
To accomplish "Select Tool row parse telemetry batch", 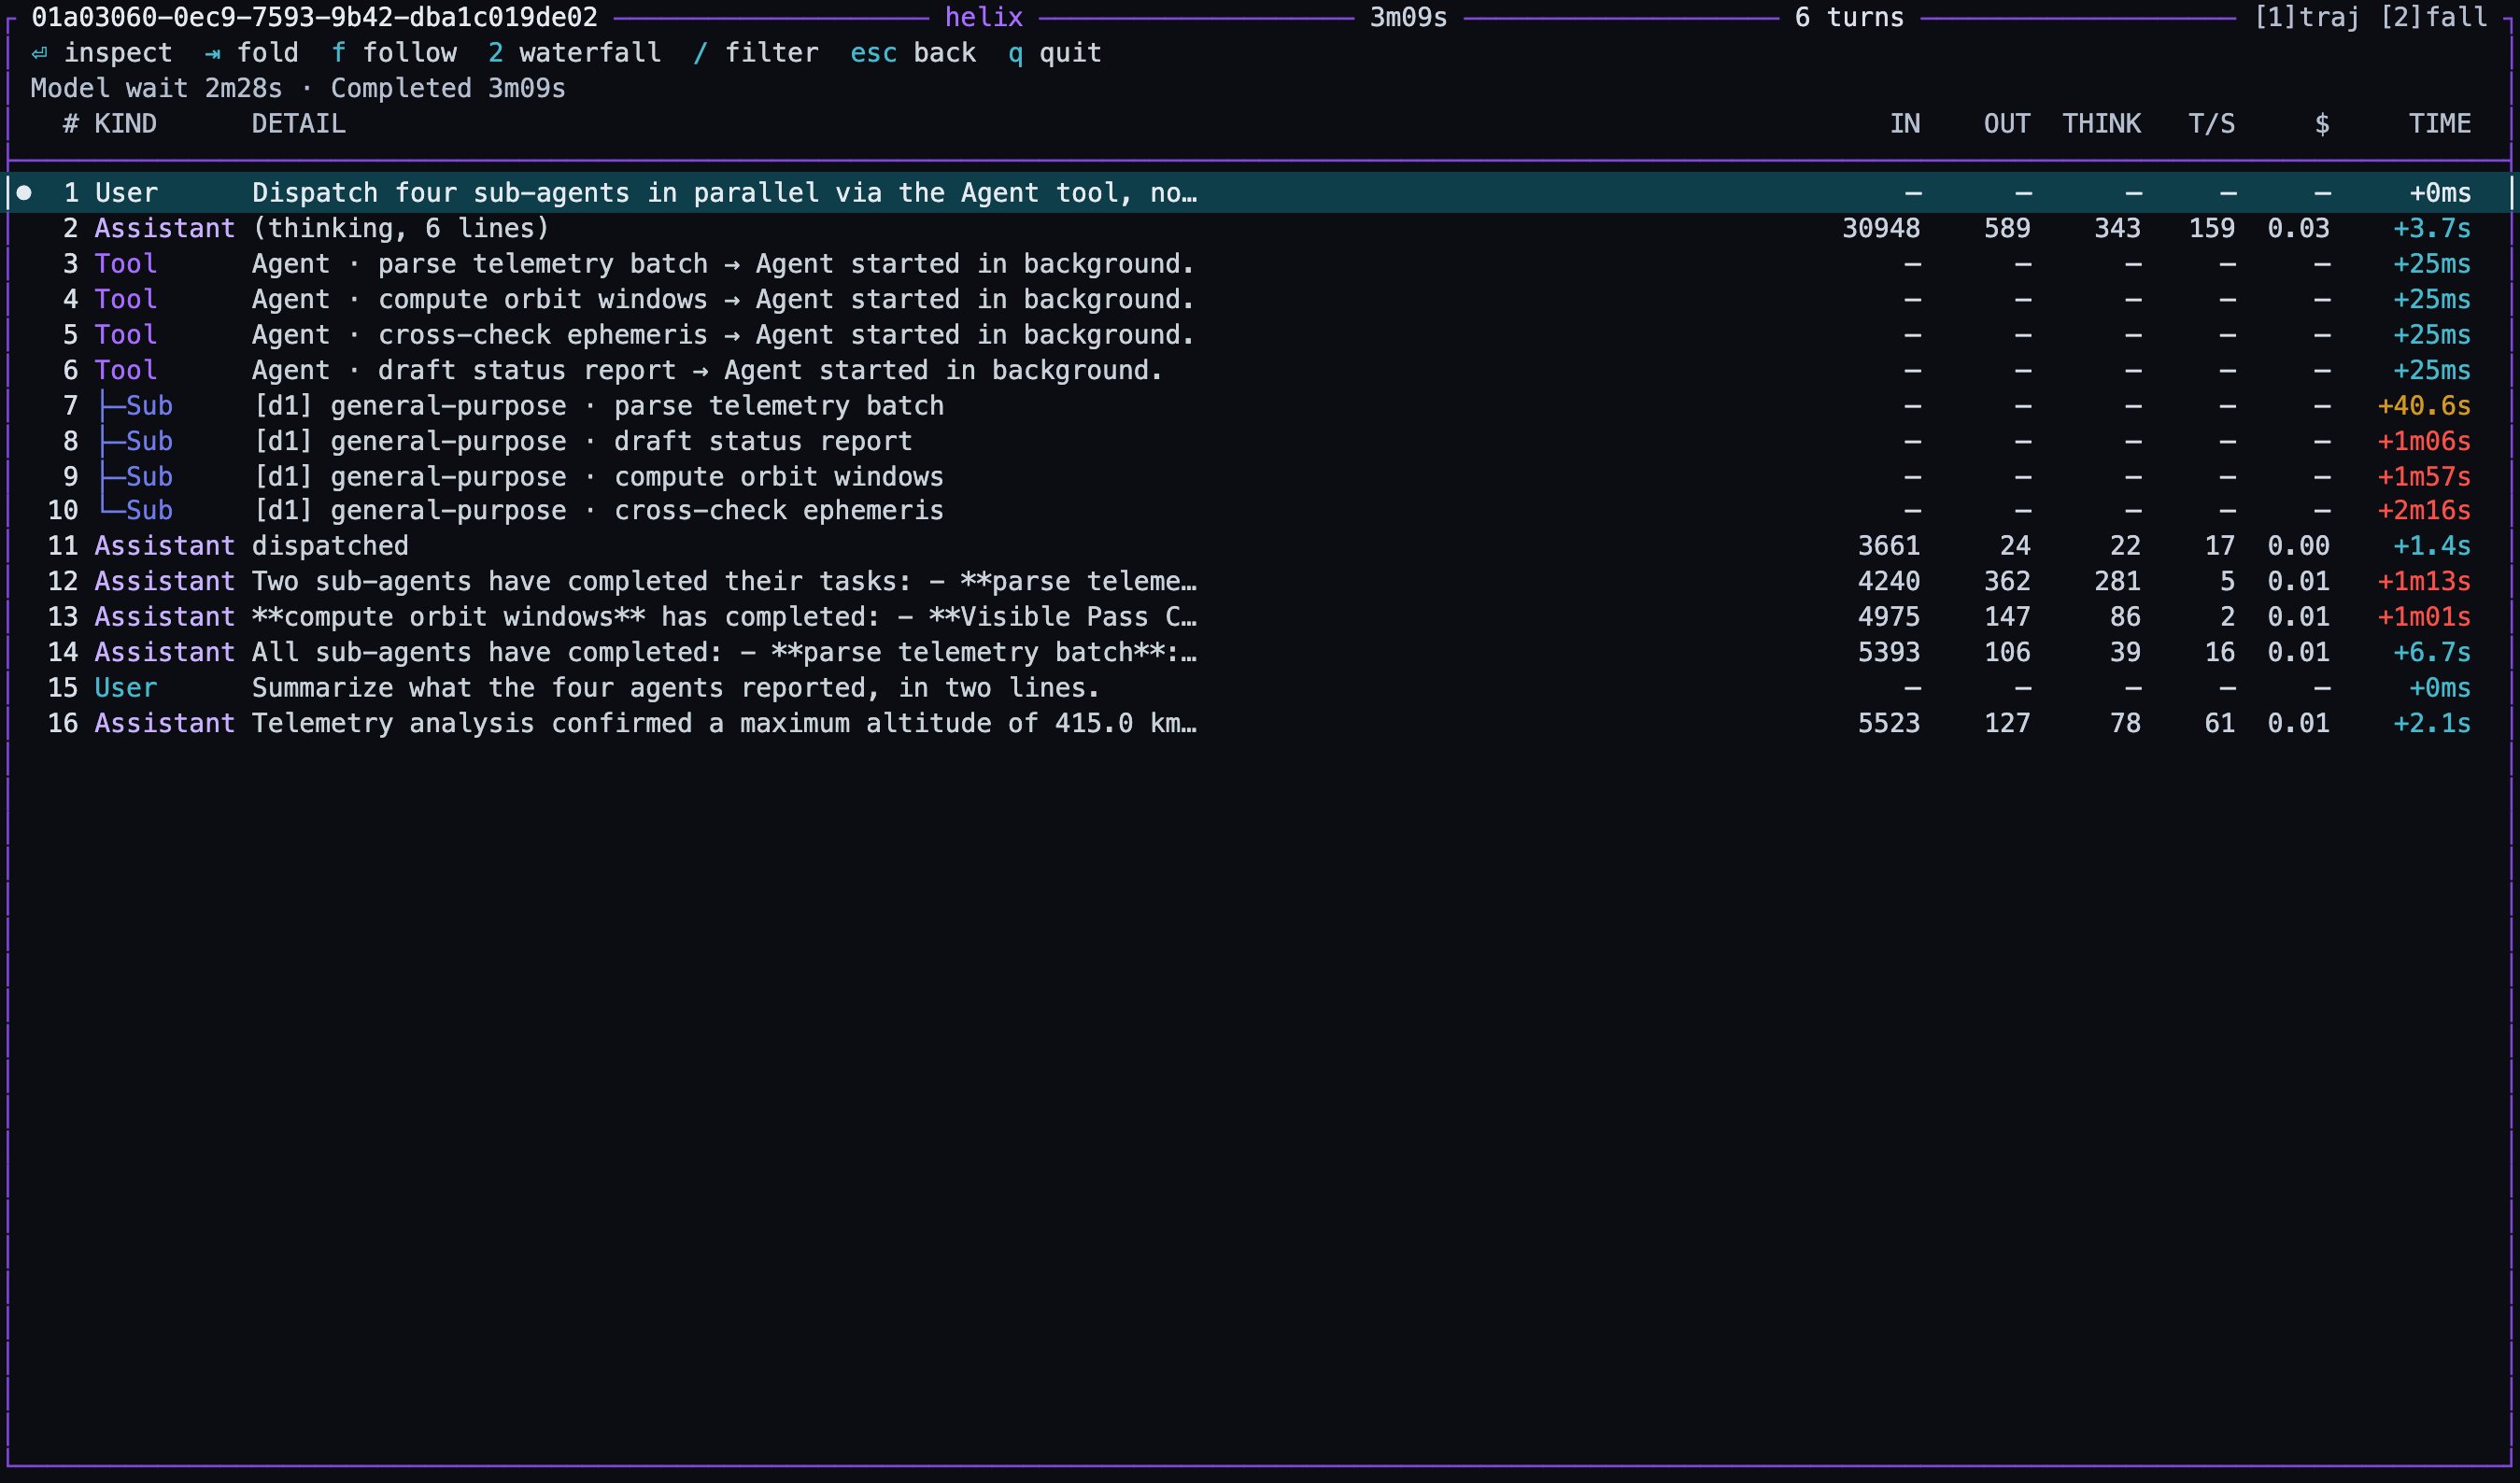I will pyautogui.click(x=1260, y=264).
